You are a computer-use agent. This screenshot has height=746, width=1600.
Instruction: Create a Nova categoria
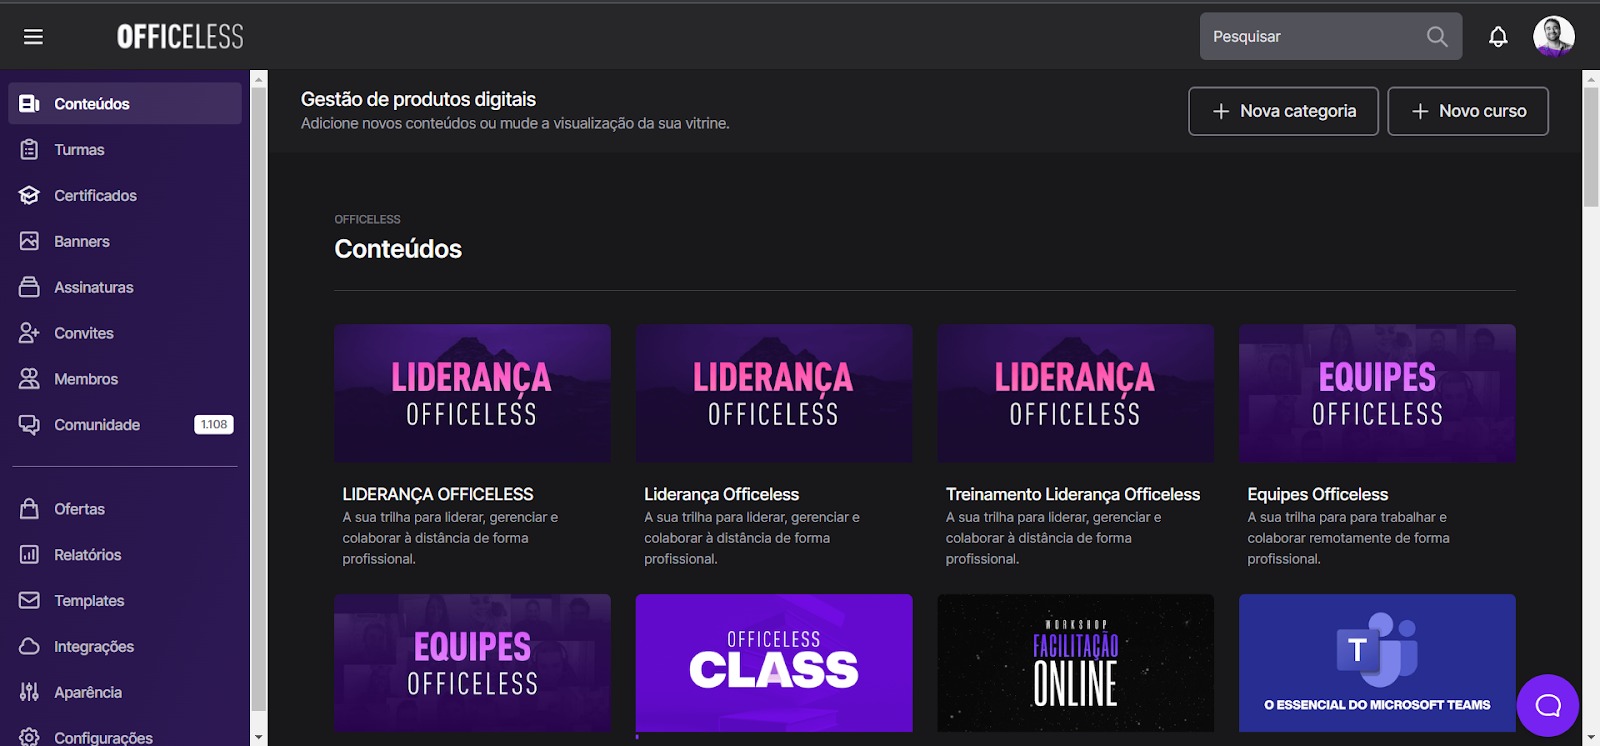[1283, 111]
